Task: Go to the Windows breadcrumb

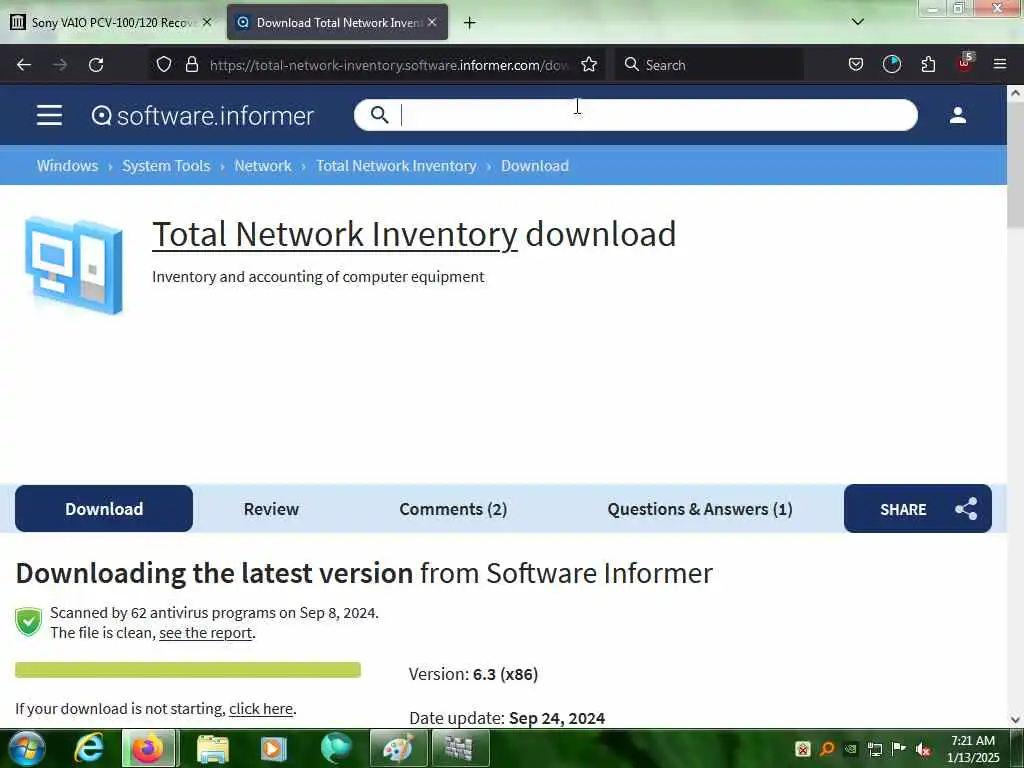Action: 67,166
